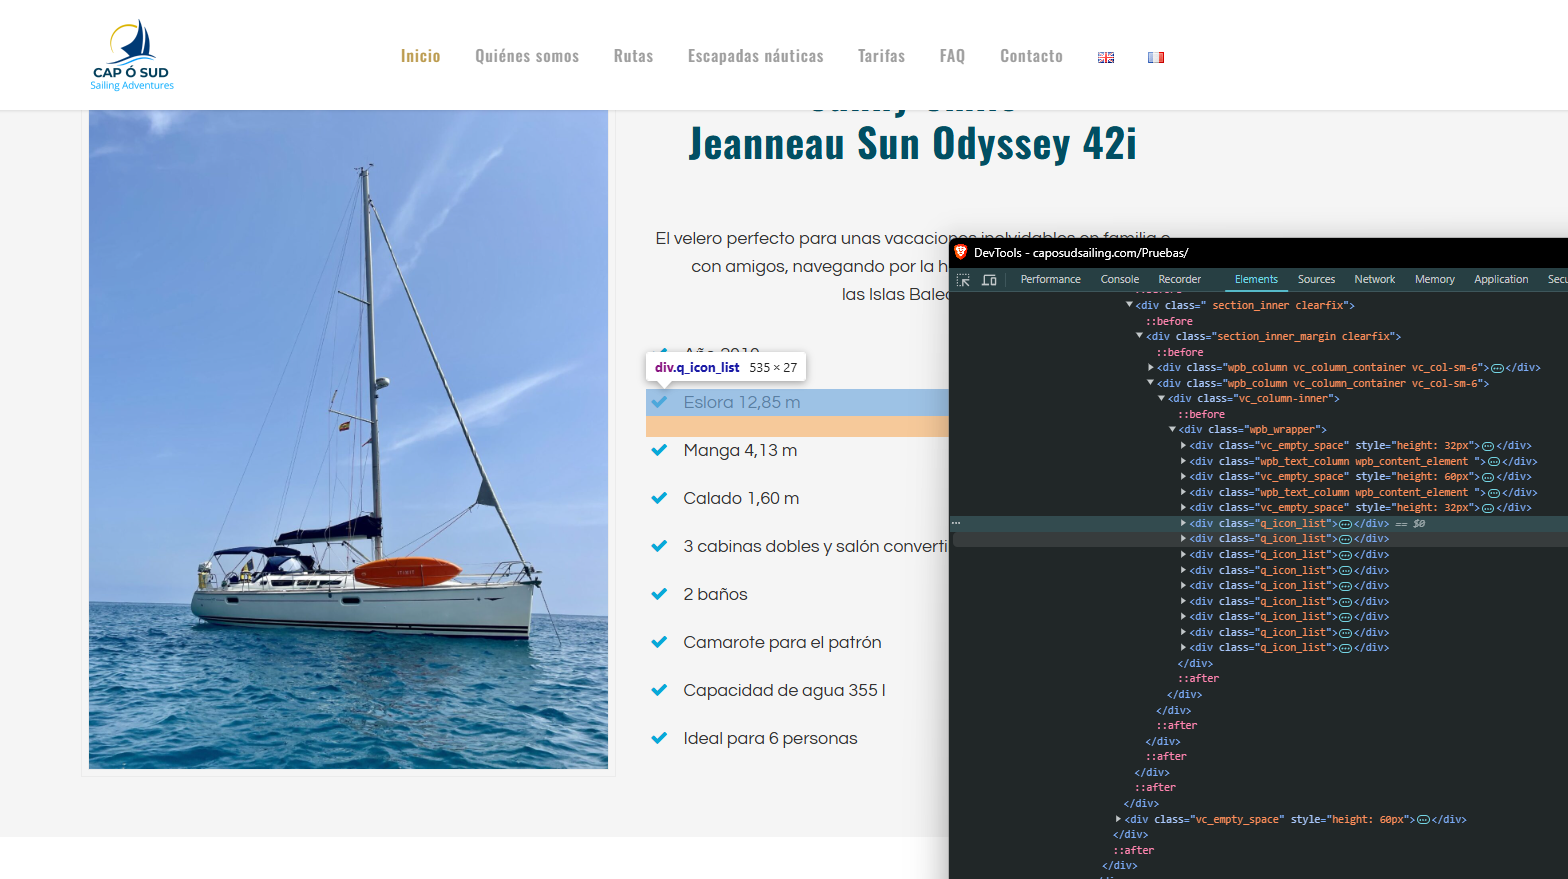Select the vc_column-inner tag text in Elements tree

coord(1254,399)
